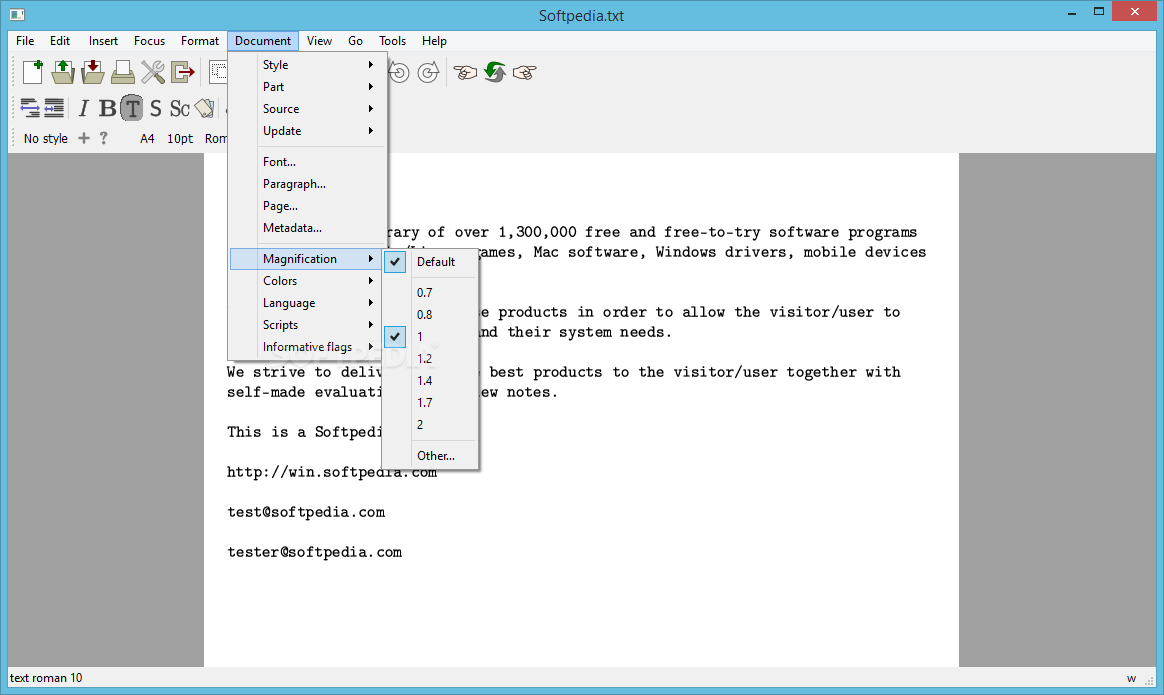Click the dashed selection box icon
Screen dimensions: 1164x695
click(218, 72)
